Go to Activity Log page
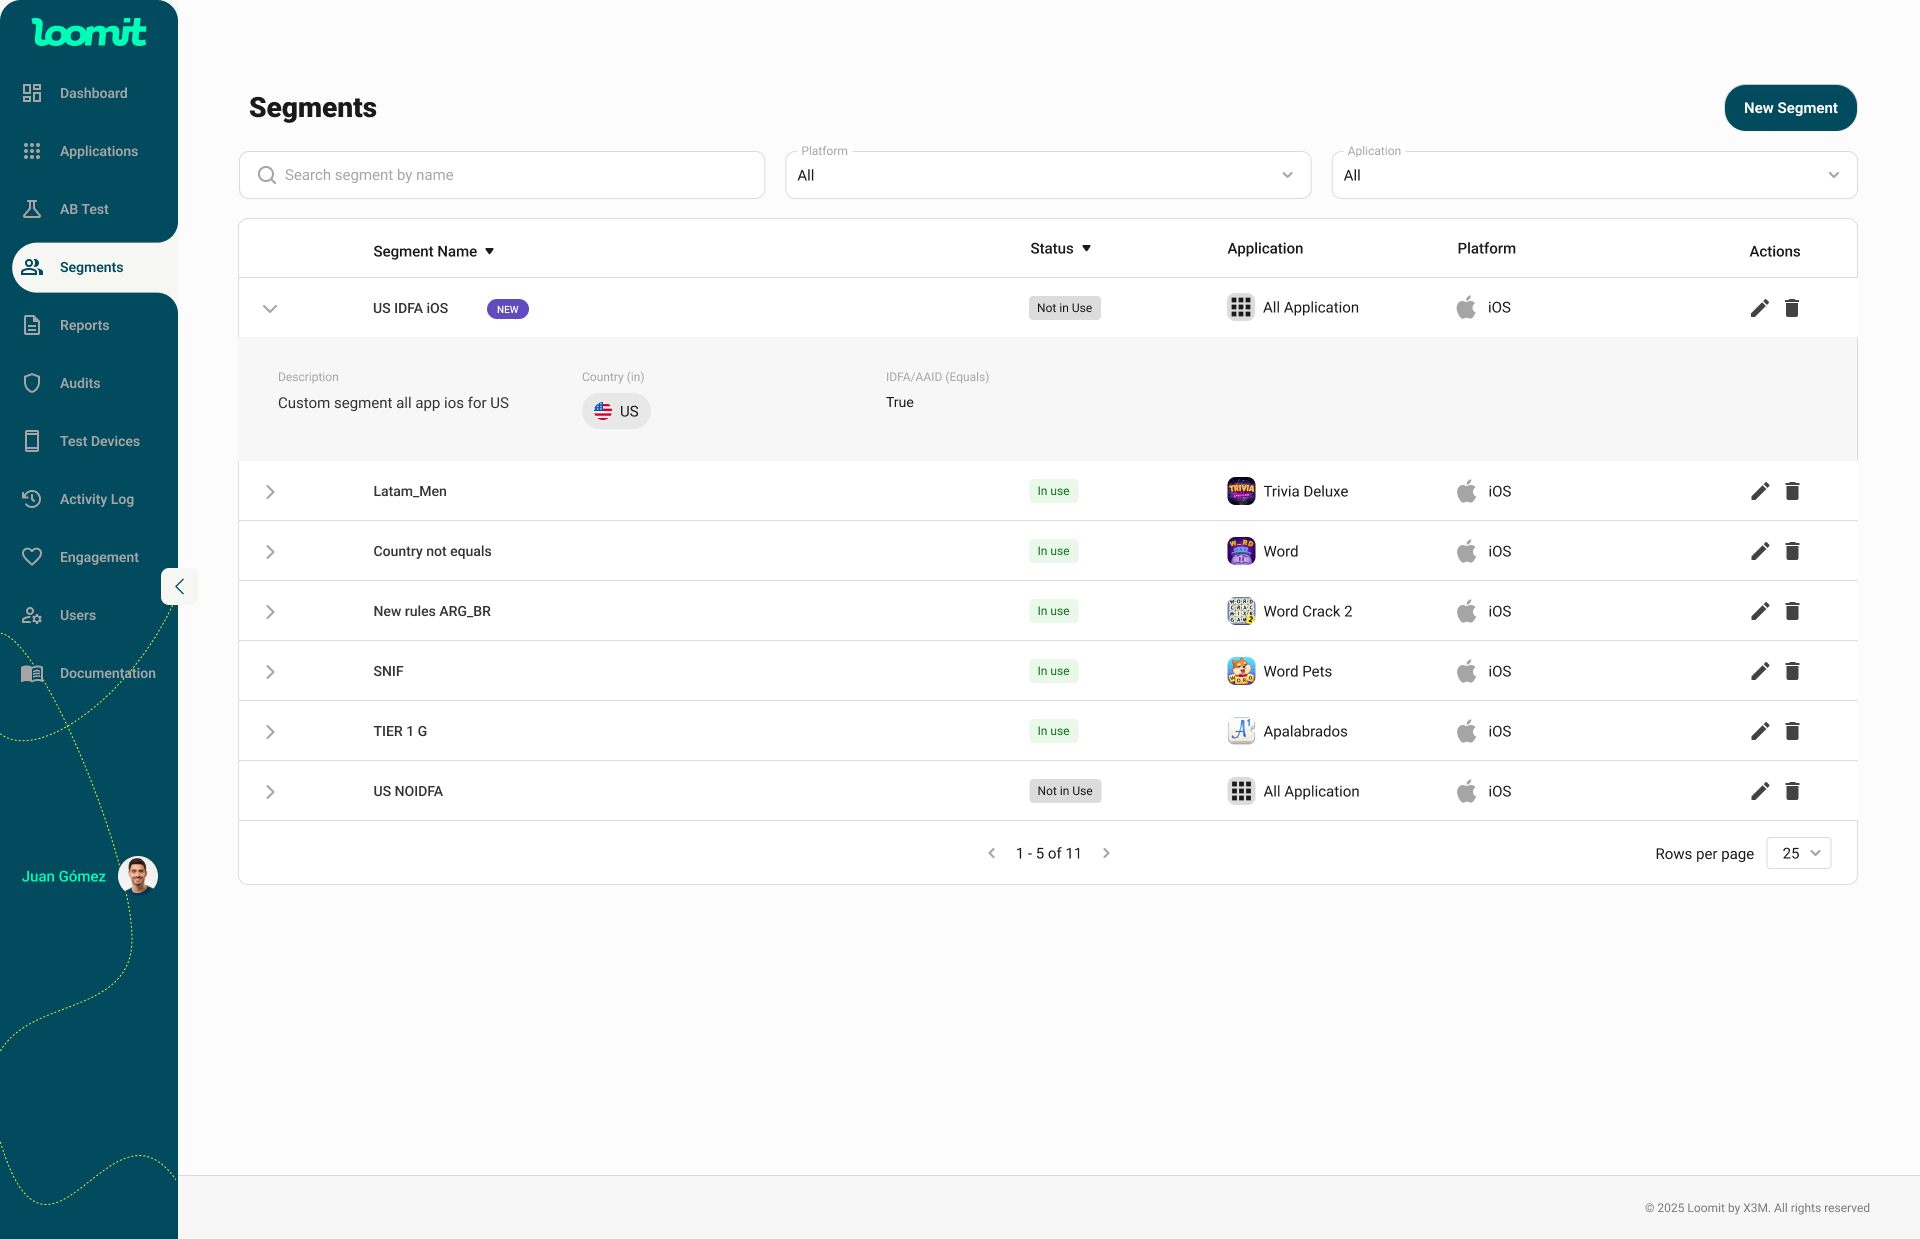This screenshot has height=1239, width=1920. point(96,499)
